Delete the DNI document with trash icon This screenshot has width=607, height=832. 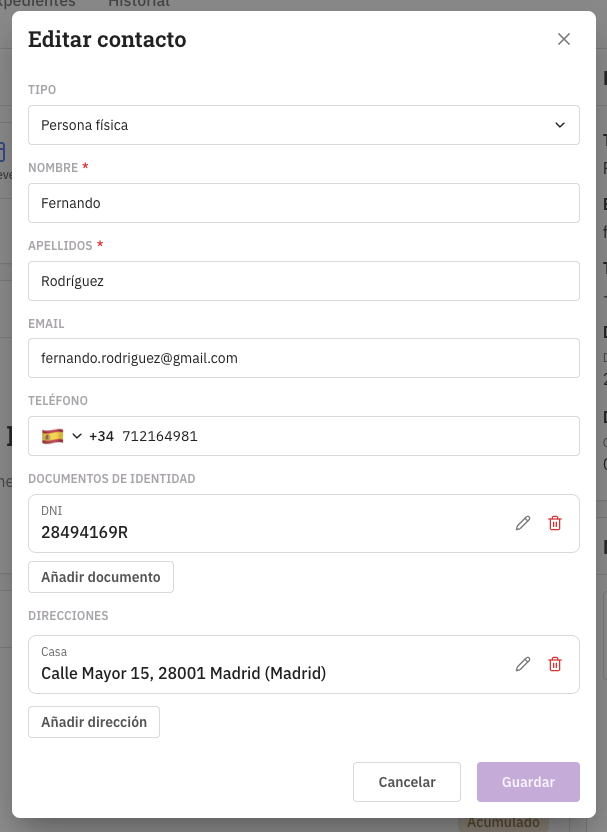point(555,523)
